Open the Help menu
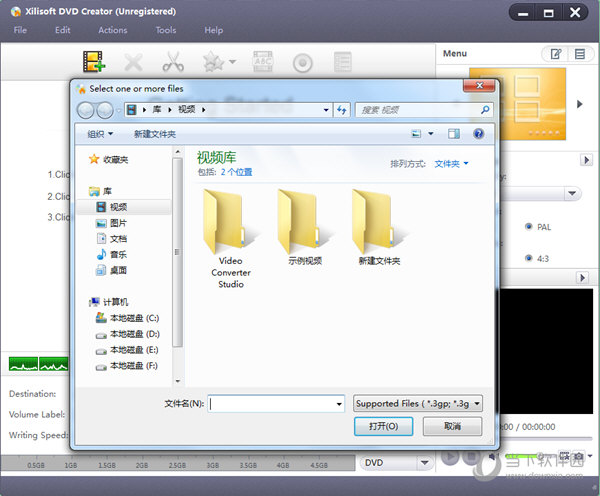Viewport: 600px width, 496px height. tap(213, 30)
